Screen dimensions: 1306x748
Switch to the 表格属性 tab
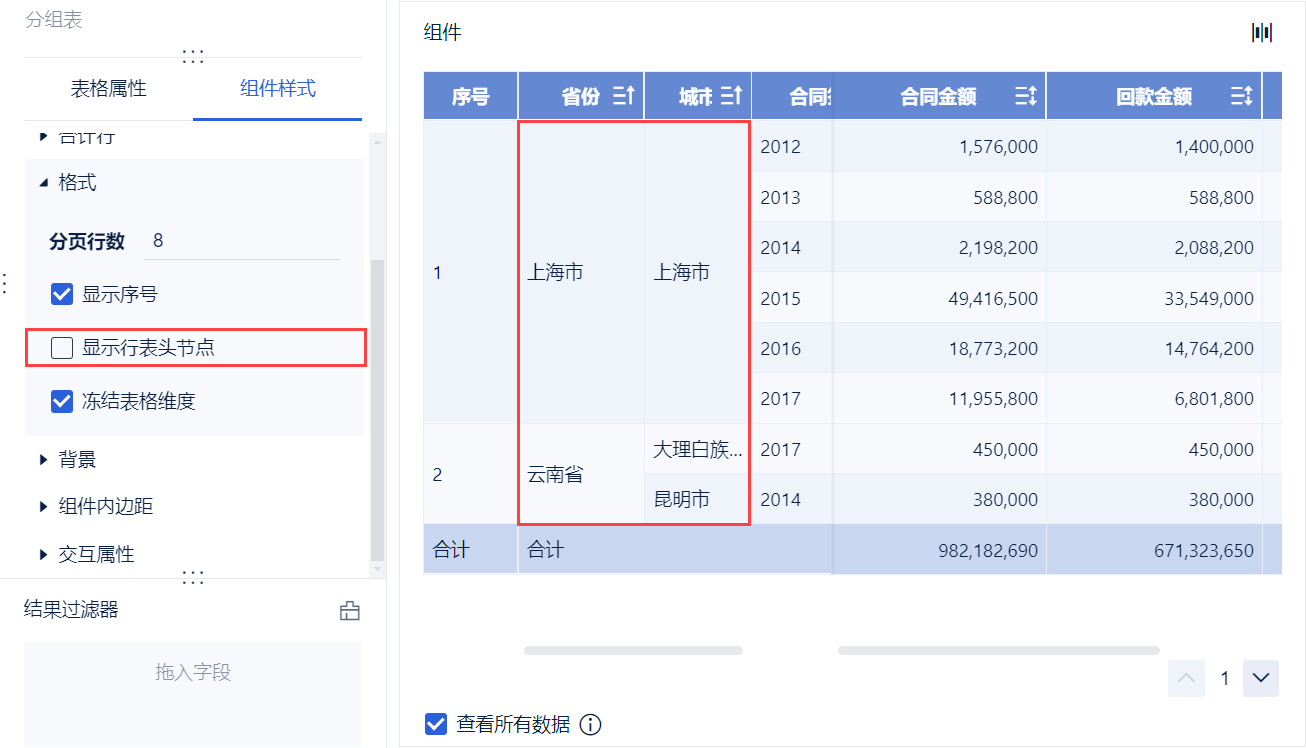(x=108, y=89)
